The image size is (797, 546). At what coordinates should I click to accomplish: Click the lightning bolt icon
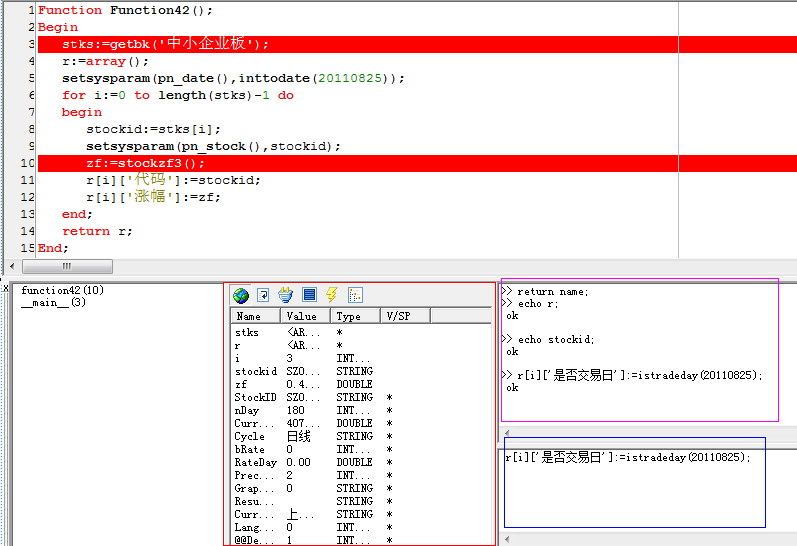[332, 295]
